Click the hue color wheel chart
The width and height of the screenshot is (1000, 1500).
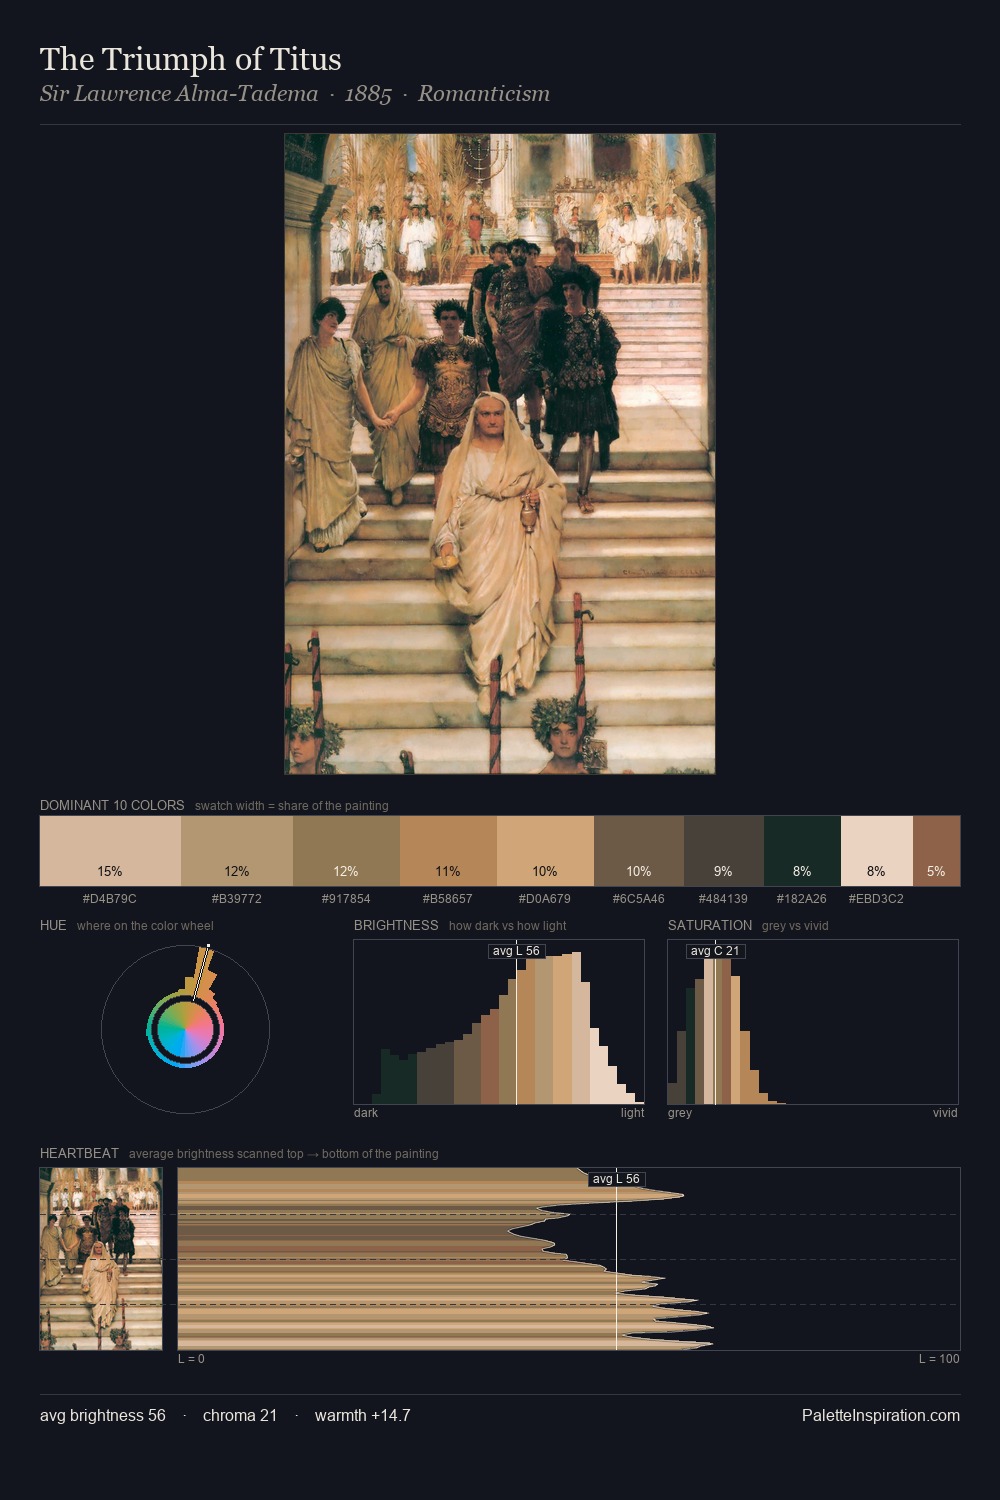[x=185, y=1029]
